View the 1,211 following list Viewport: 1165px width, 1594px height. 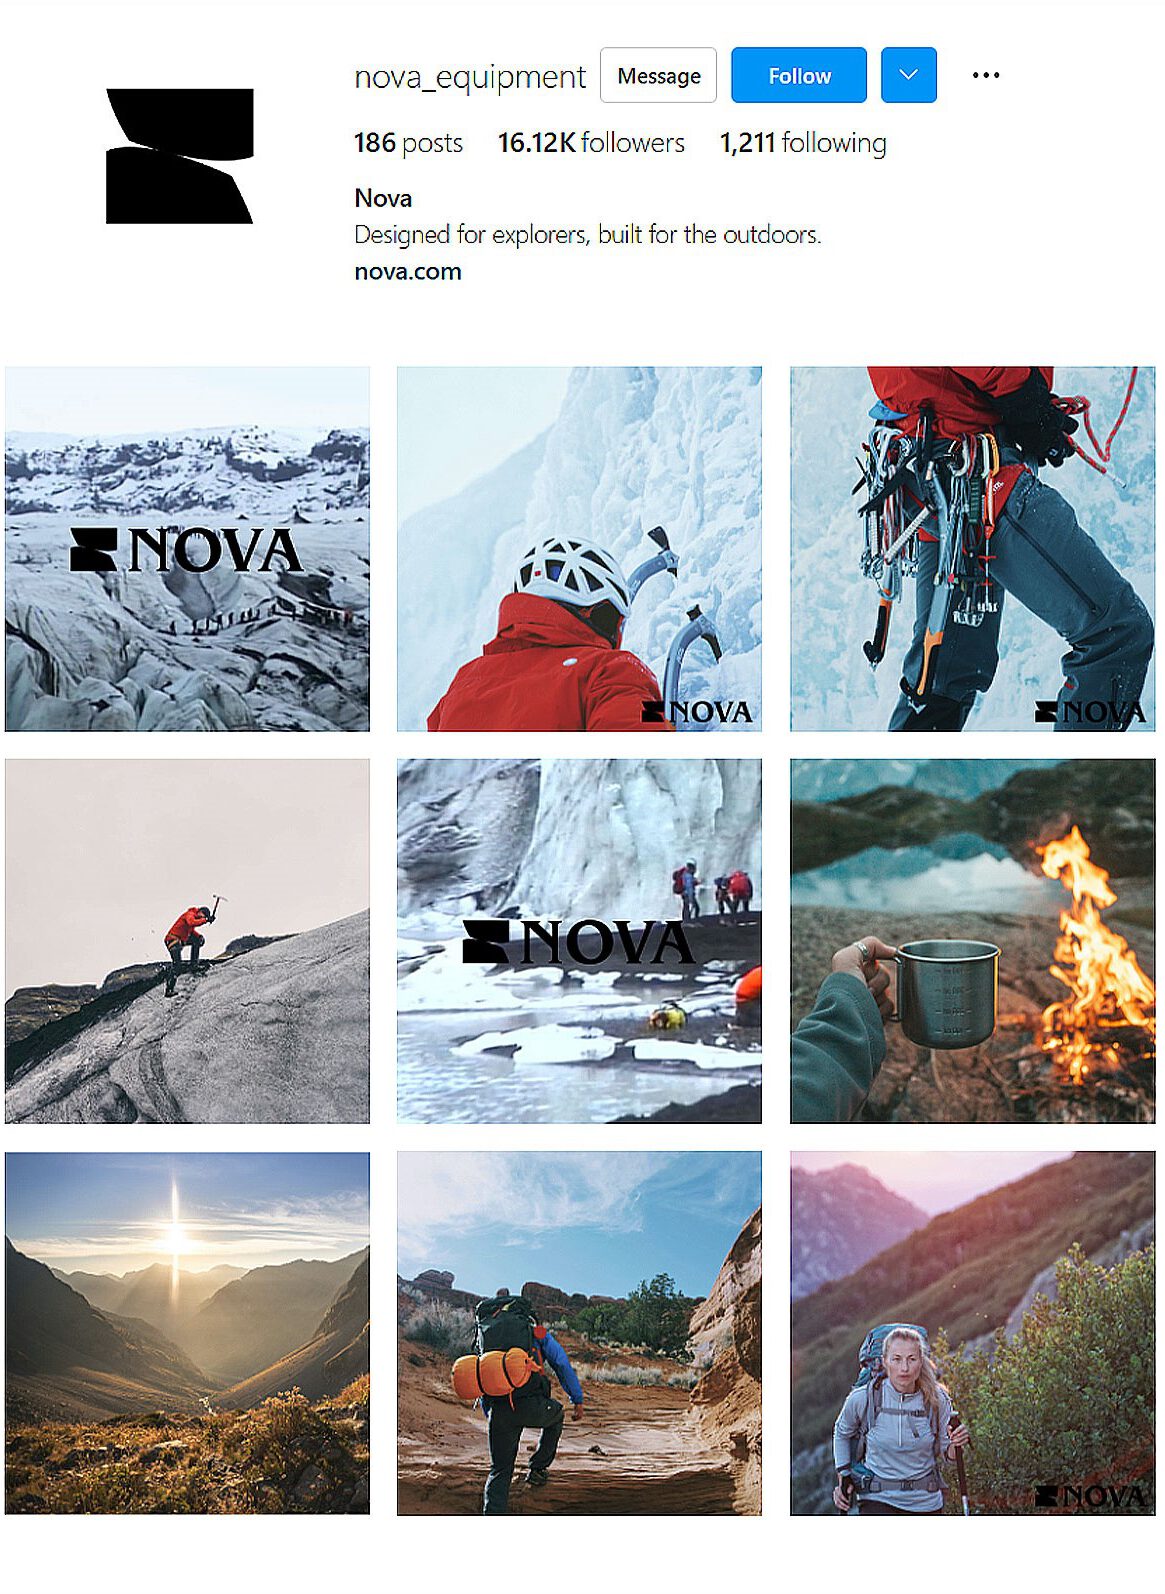click(803, 143)
